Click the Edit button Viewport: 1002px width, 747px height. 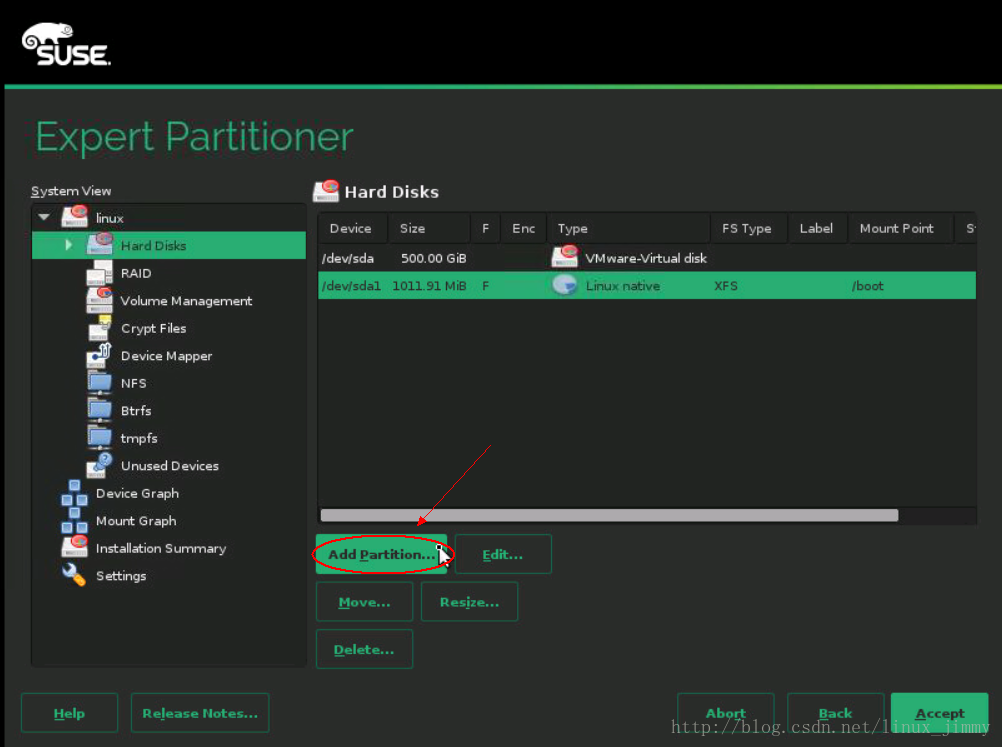[x=503, y=554]
